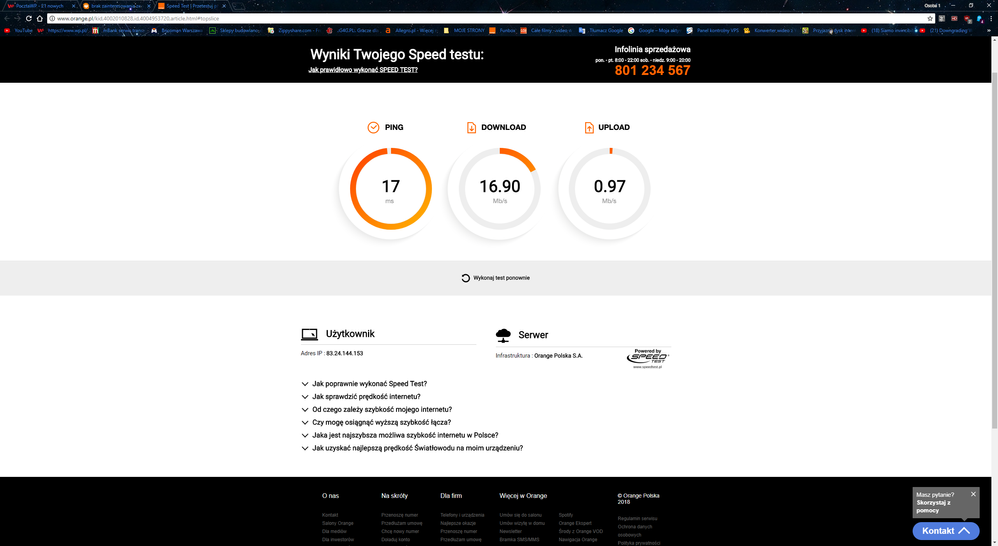Click the reload icon beside Wykonaj test ponownie
Image resolution: width=998 pixels, height=546 pixels.
tap(466, 278)
